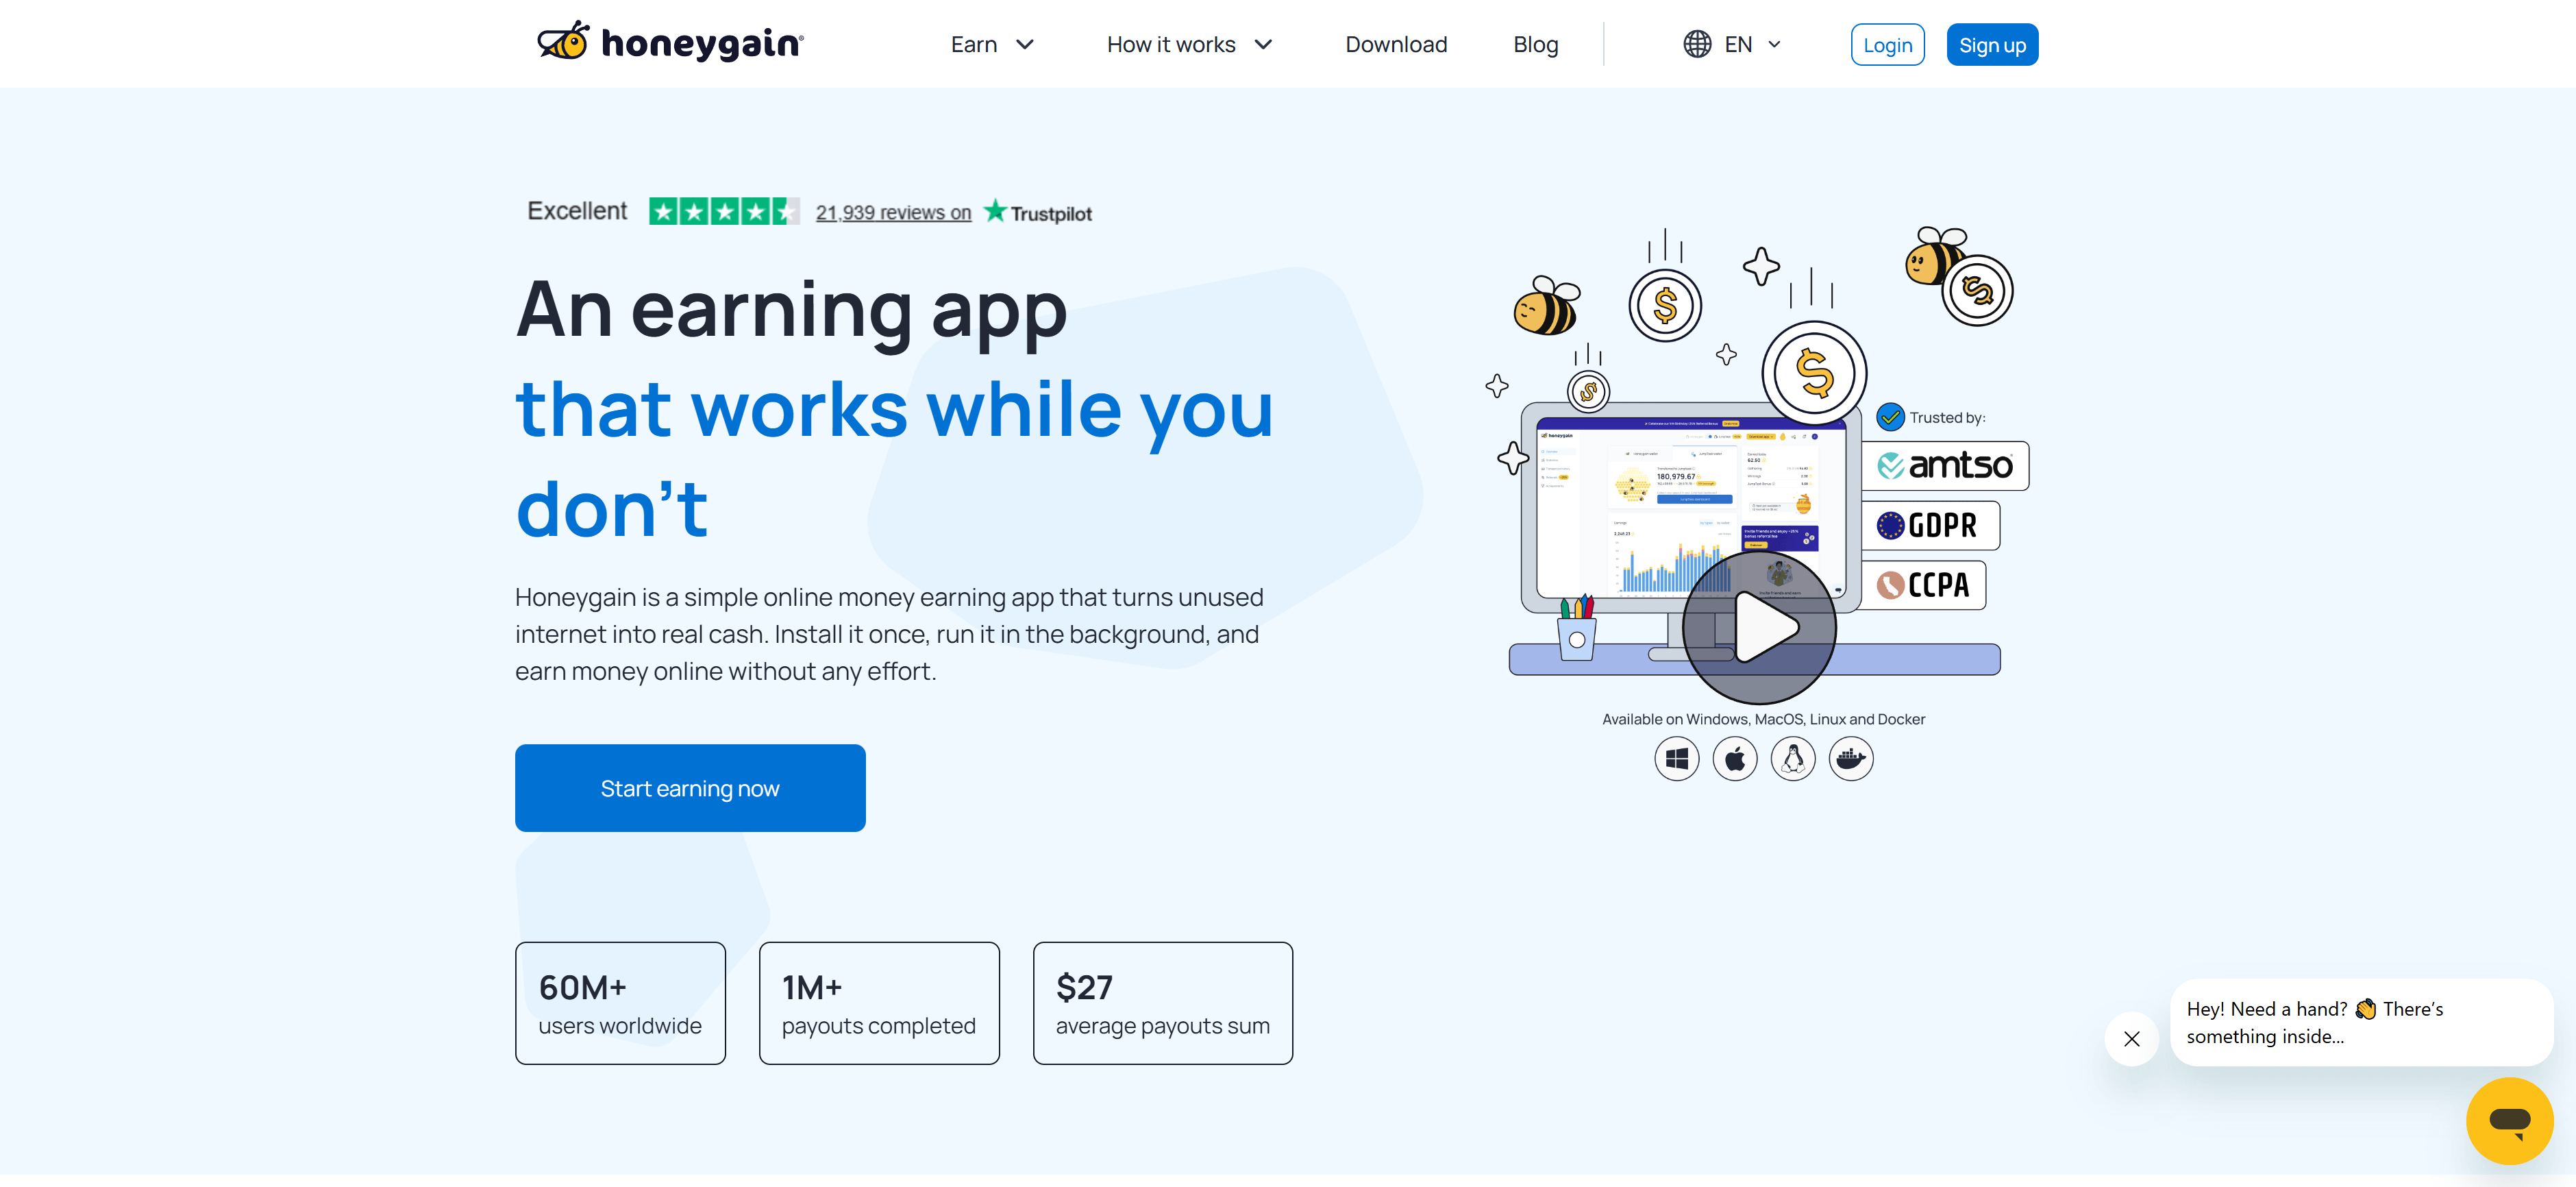Open the Download page
This screenshot has width=2576, height=1187.
1396,44
